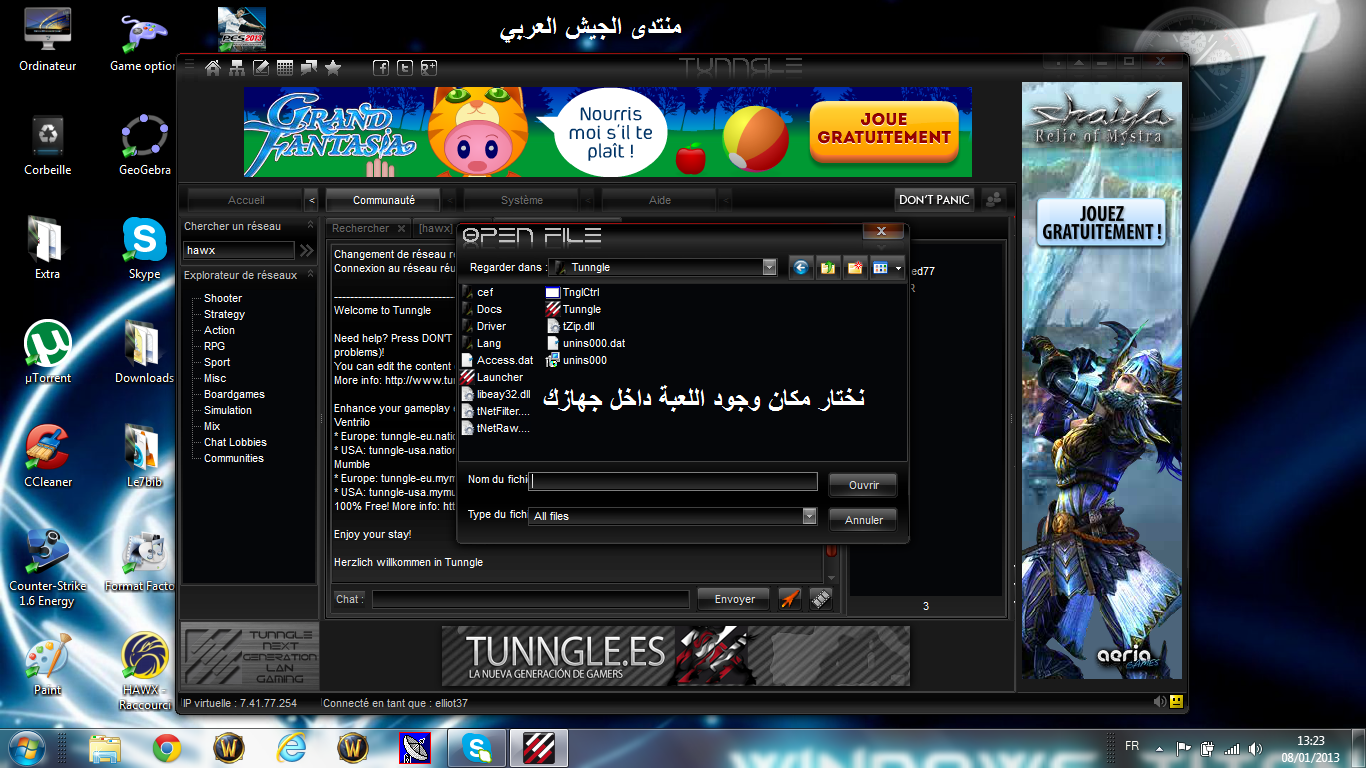Go up one folder level in dialog
Screen dimensions: 1366x768
828,268
